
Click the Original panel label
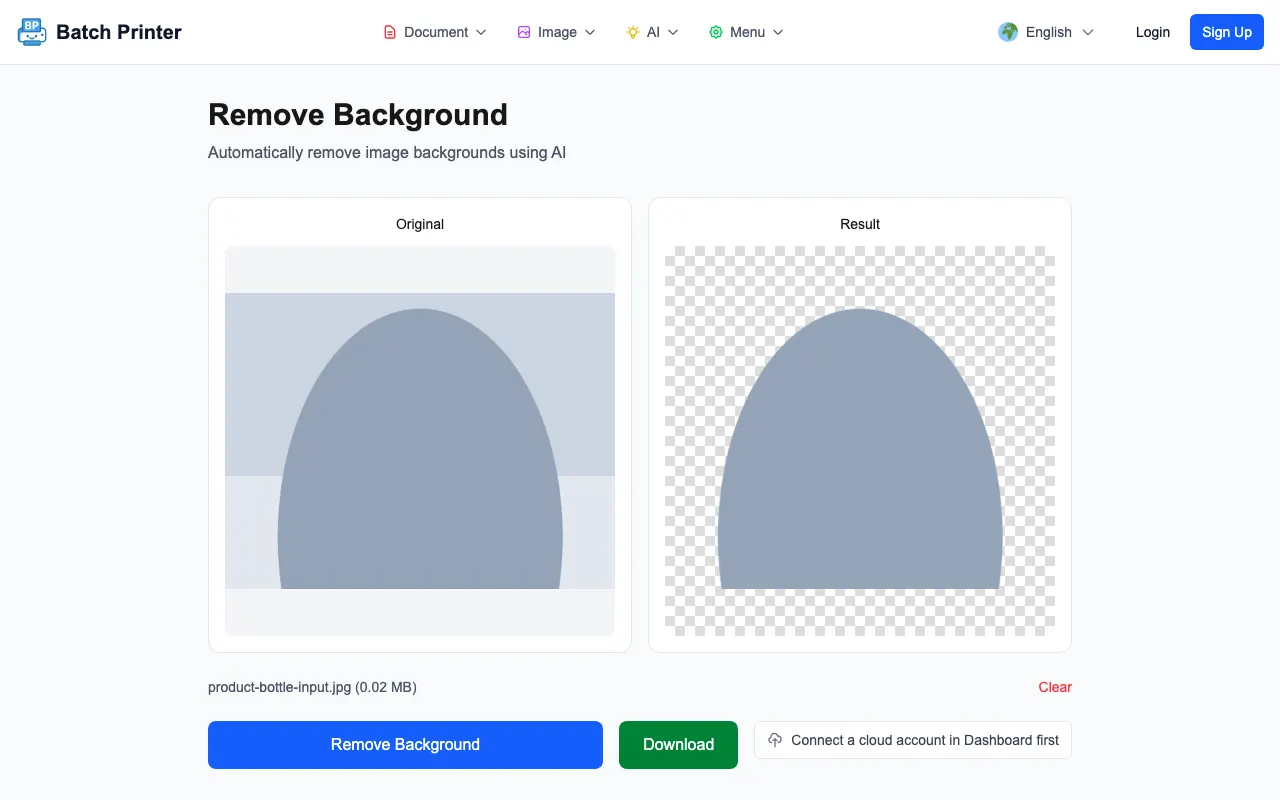click(x=420, y=224)
